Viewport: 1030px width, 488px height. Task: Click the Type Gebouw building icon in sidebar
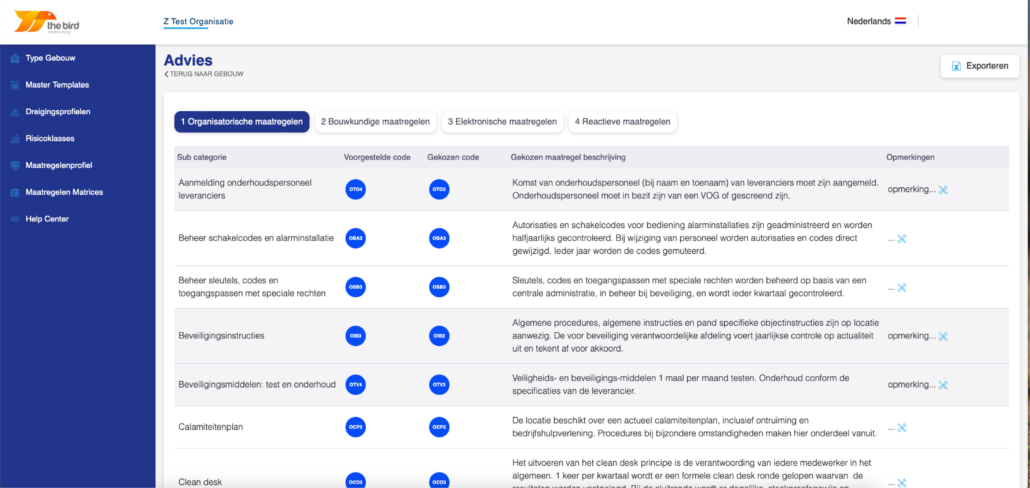coord(14,58)
